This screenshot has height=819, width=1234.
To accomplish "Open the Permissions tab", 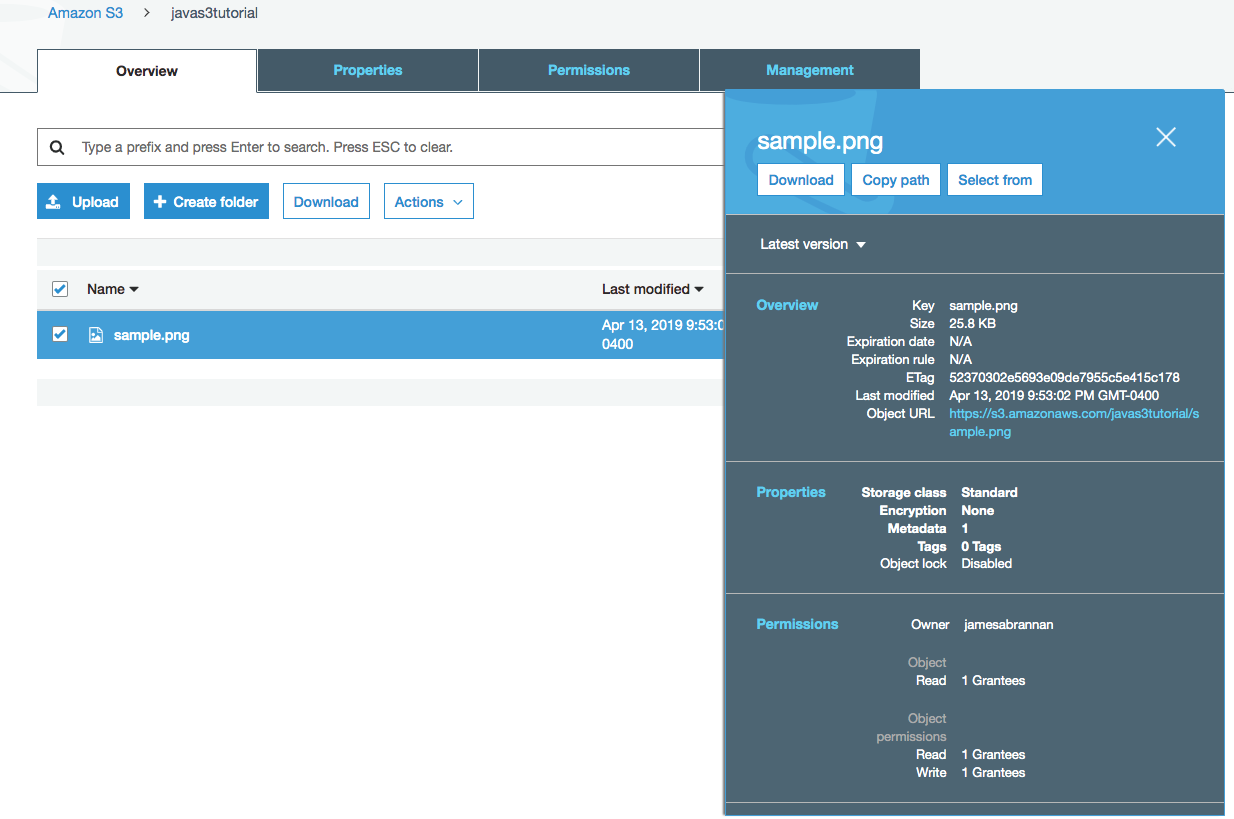I will pyautogui.click(x=589, y=70).
